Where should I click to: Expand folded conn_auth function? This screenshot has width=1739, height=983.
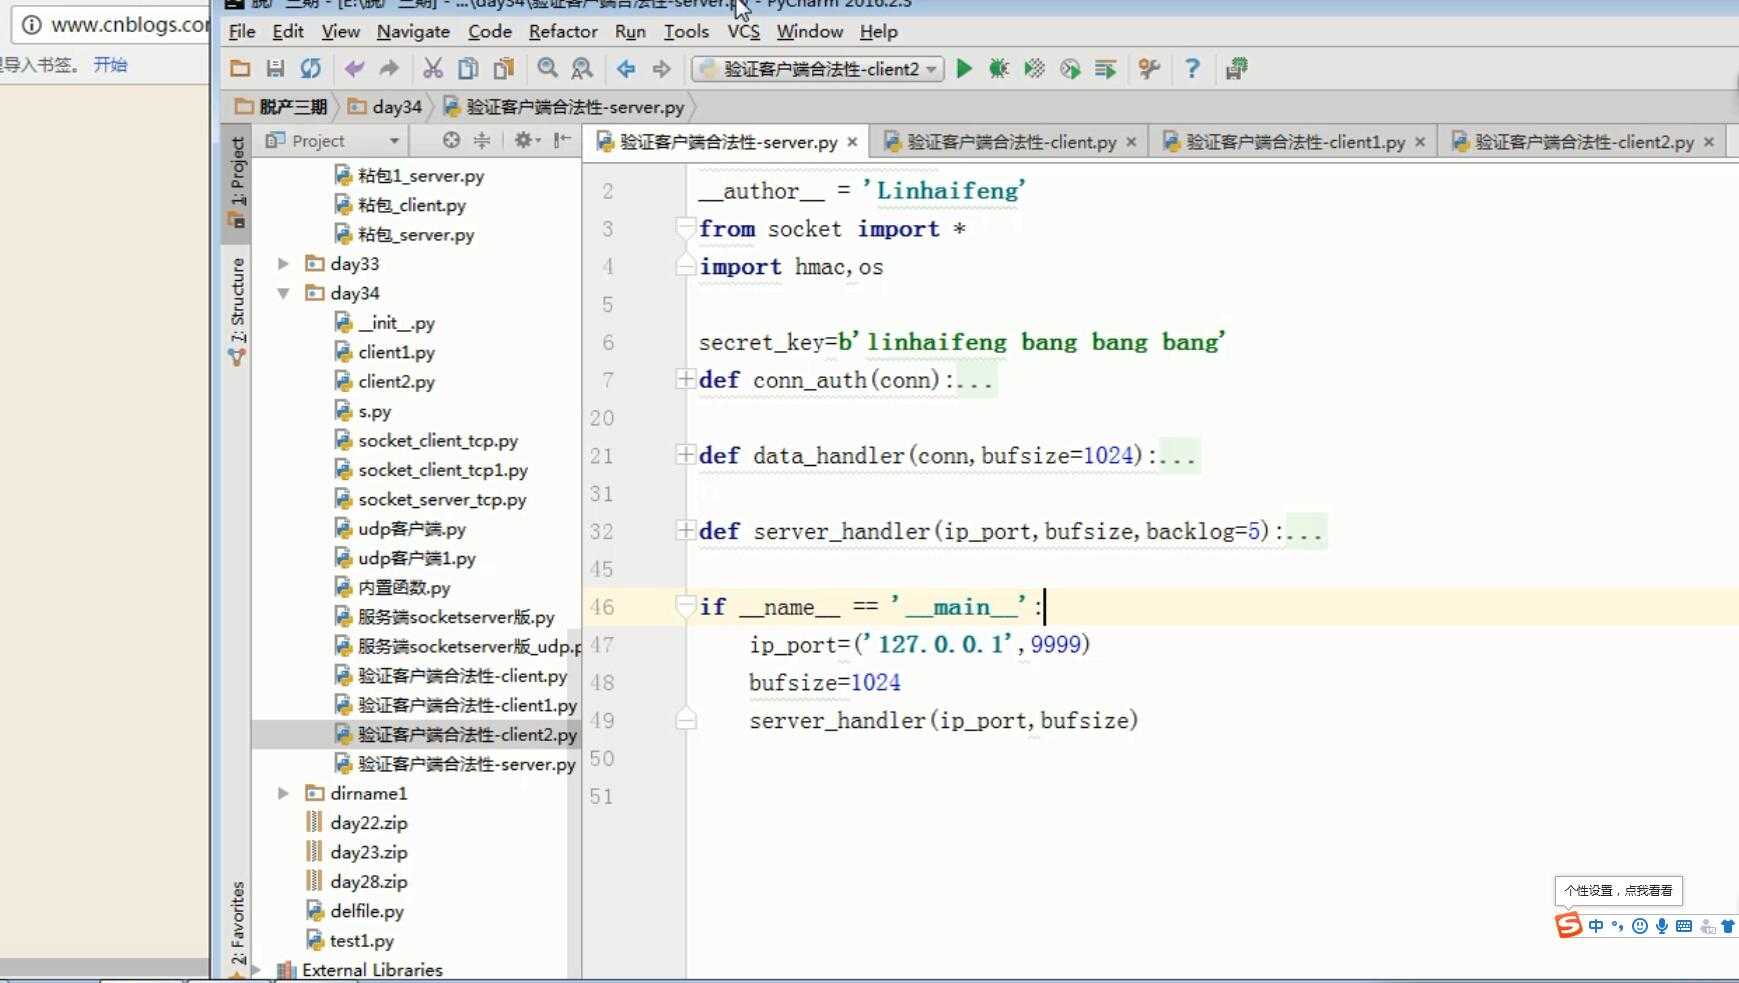tap(686, 379)
